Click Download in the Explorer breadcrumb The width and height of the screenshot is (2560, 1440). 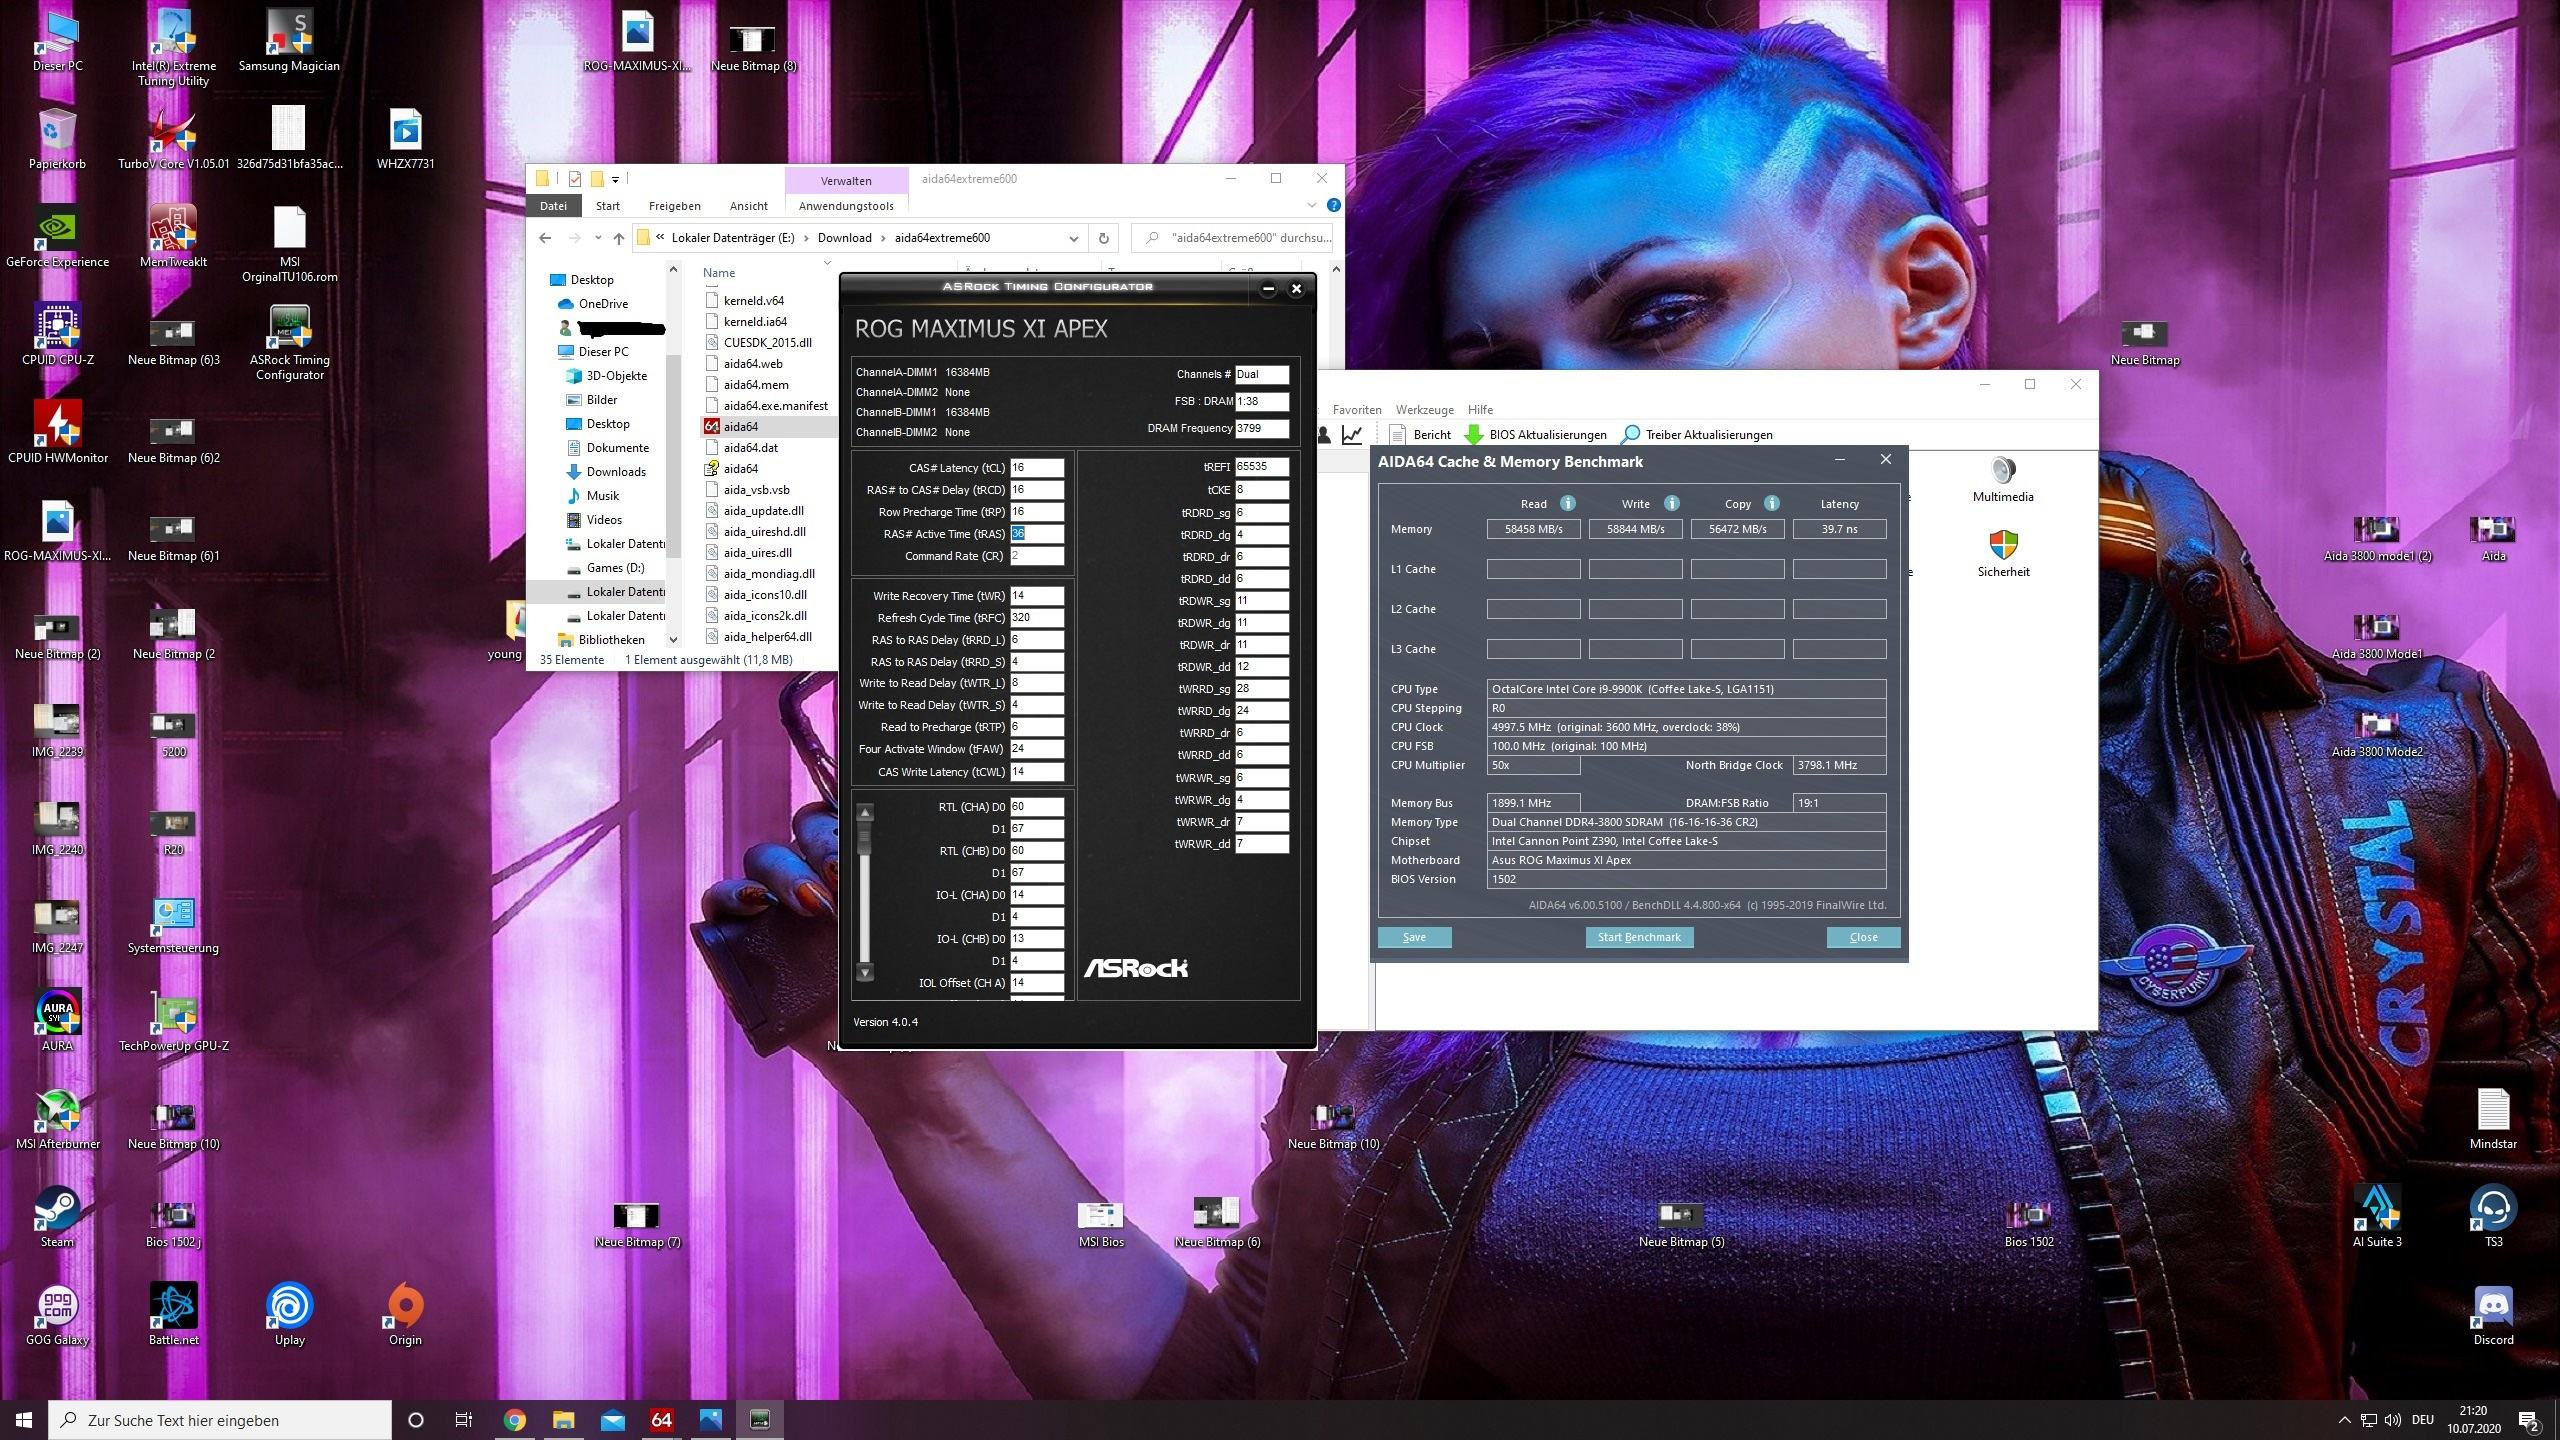[x=844, y=238]
